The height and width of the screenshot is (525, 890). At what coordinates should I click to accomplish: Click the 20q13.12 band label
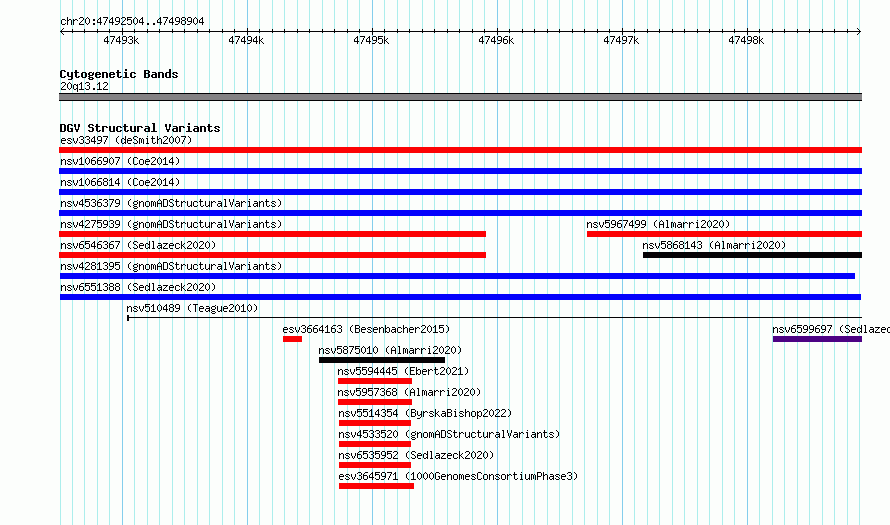pyautogui.click(x=84, y=86)
